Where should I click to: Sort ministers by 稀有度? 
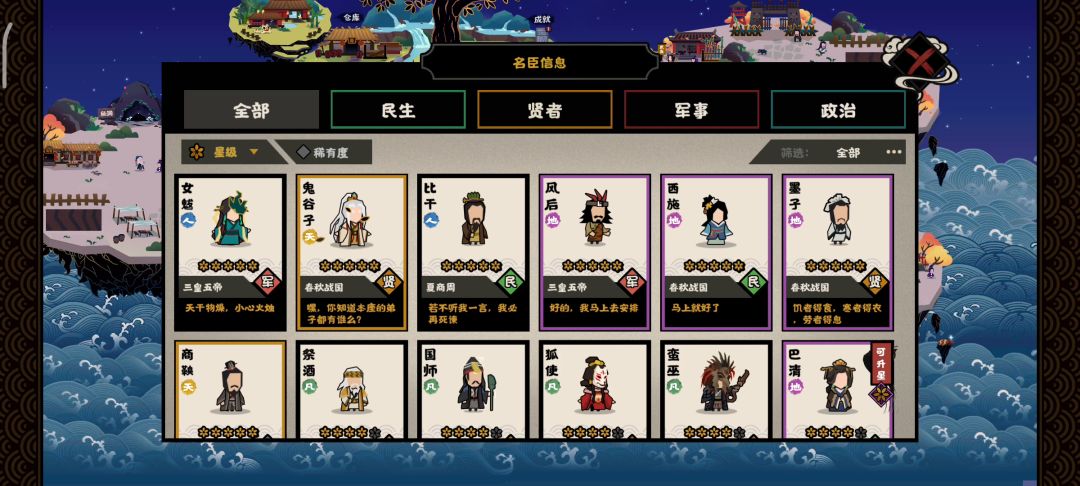(324, 152)
